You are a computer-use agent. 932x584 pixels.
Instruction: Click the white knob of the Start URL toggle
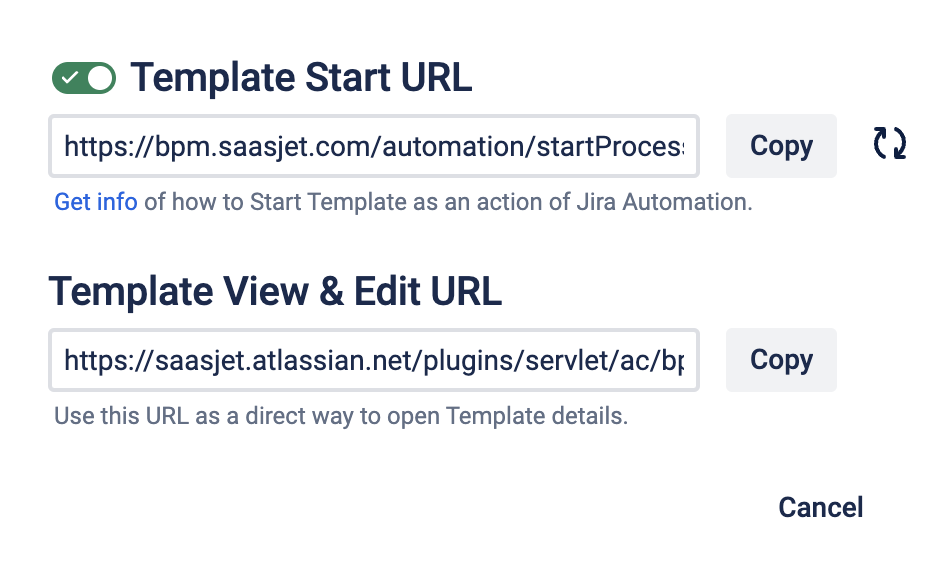click(100, 78)
